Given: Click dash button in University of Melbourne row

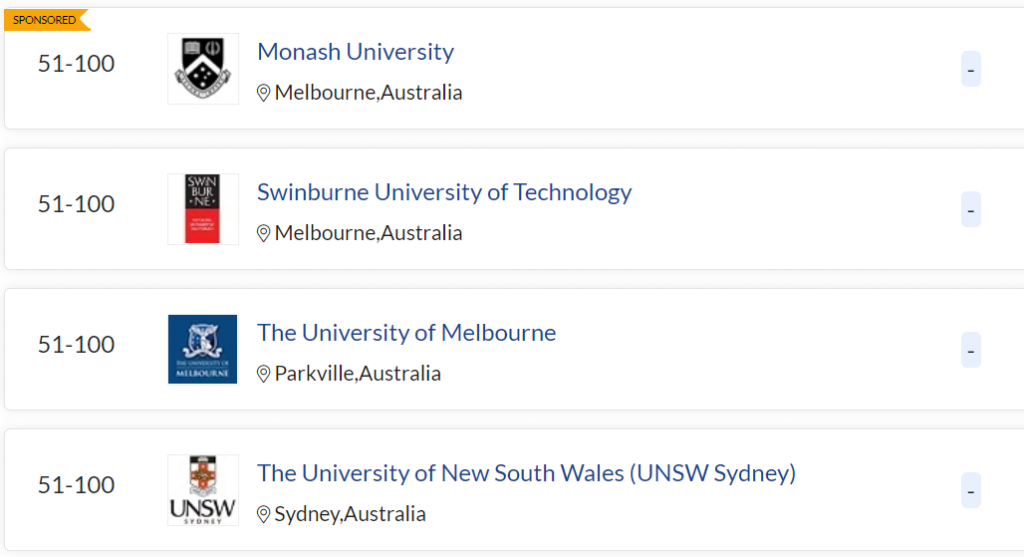Looking at the screenshot, I should click(970, 350).
